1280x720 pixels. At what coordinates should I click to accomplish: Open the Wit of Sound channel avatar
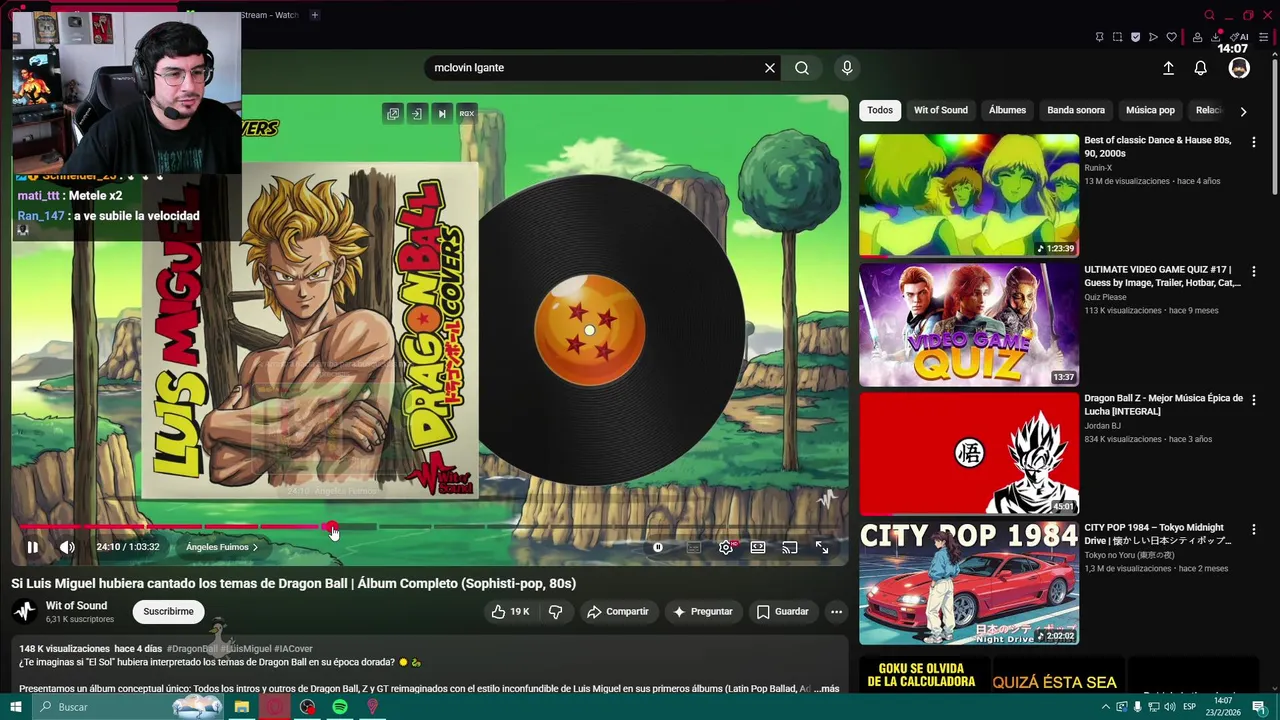[25, 611]
